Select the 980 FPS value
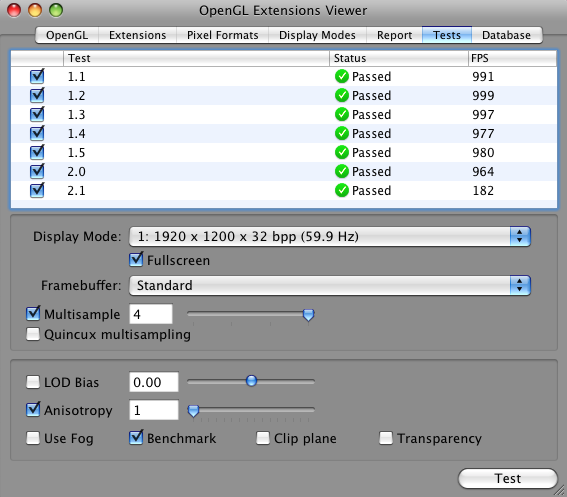The image size is (567, 497). [483, 153]
